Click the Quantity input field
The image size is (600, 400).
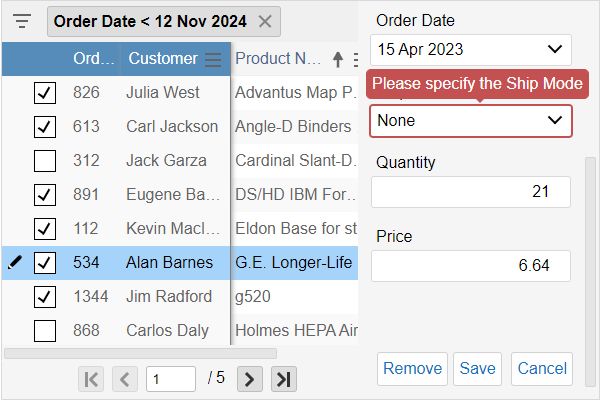tap(470, 192)
